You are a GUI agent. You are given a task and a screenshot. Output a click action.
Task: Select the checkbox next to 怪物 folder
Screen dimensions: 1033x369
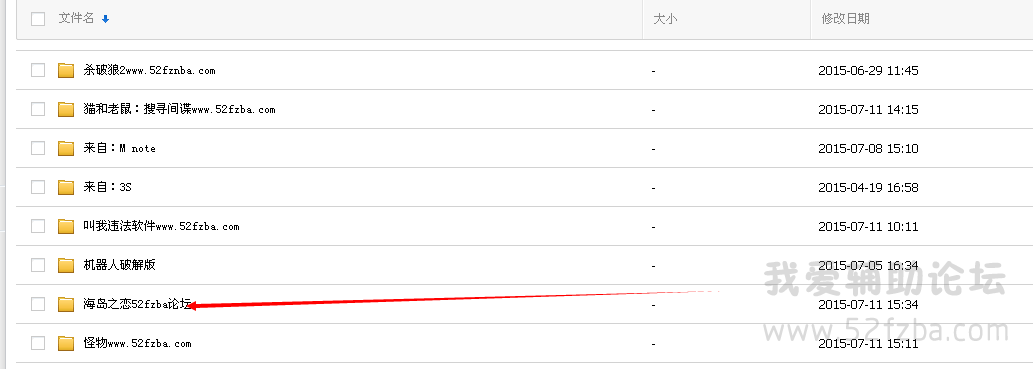pos(38,343)
